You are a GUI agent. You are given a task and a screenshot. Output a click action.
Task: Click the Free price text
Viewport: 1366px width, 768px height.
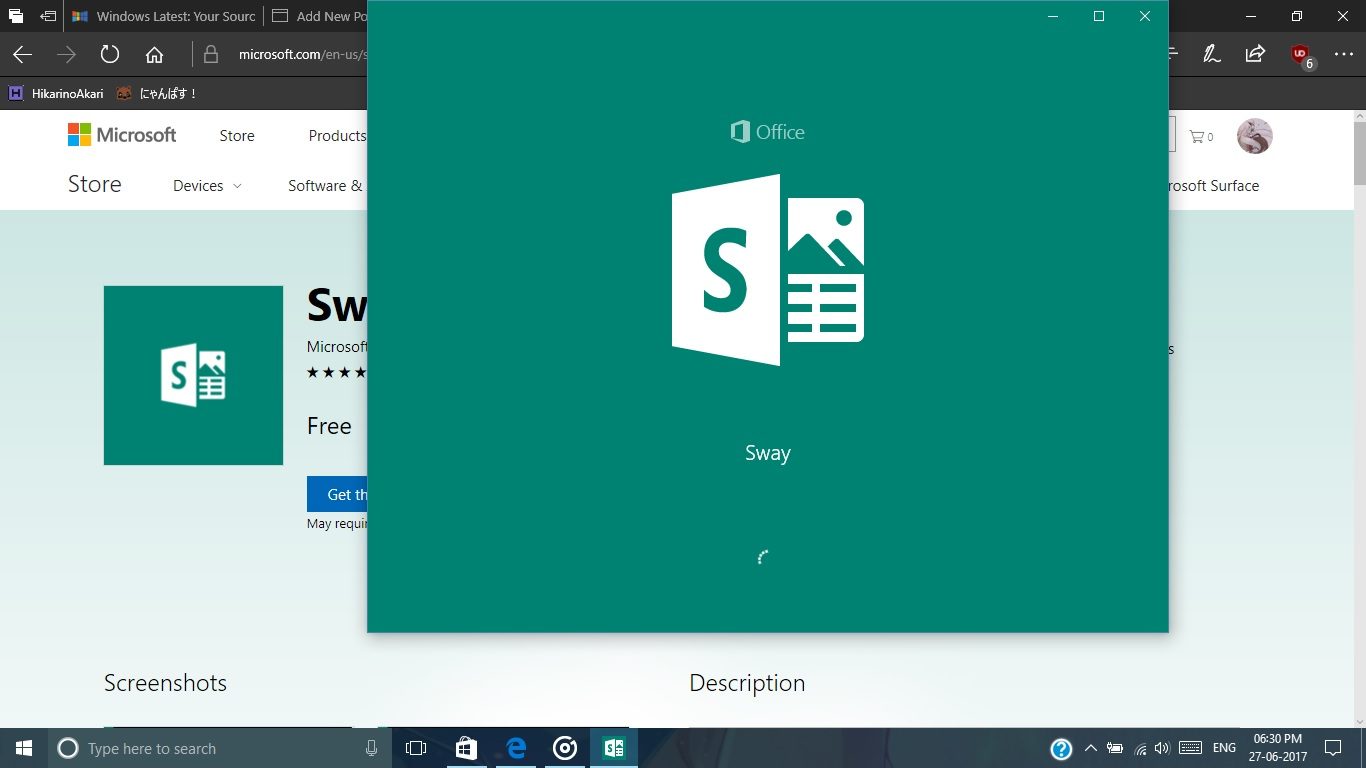tap(329, 426)
